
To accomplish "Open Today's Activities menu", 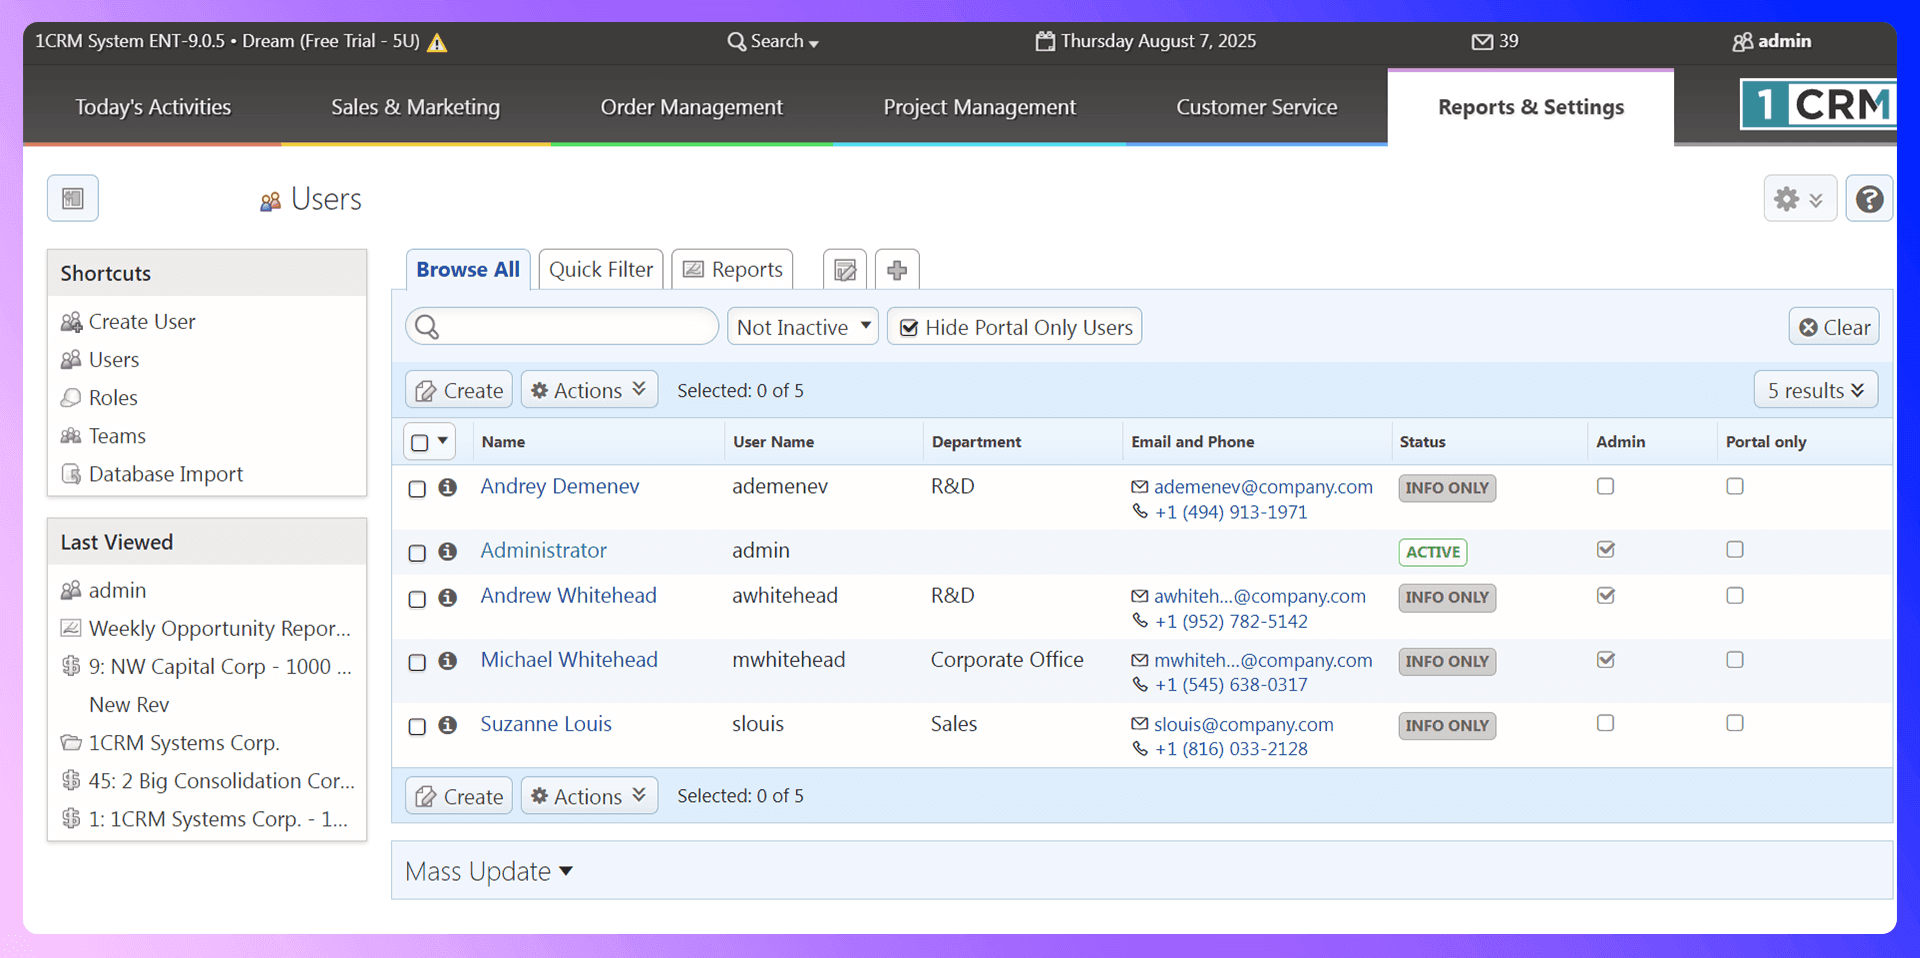I will point(153,107).
